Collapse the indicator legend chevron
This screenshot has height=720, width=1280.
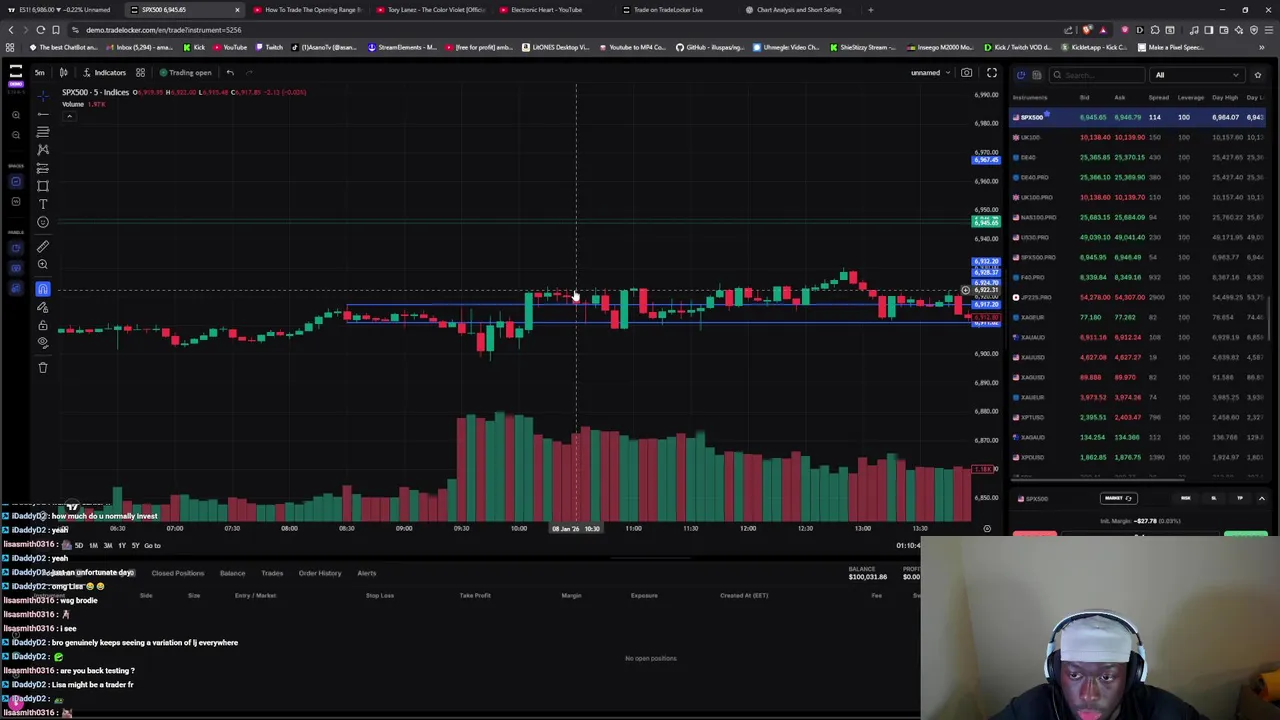point(69,116)
